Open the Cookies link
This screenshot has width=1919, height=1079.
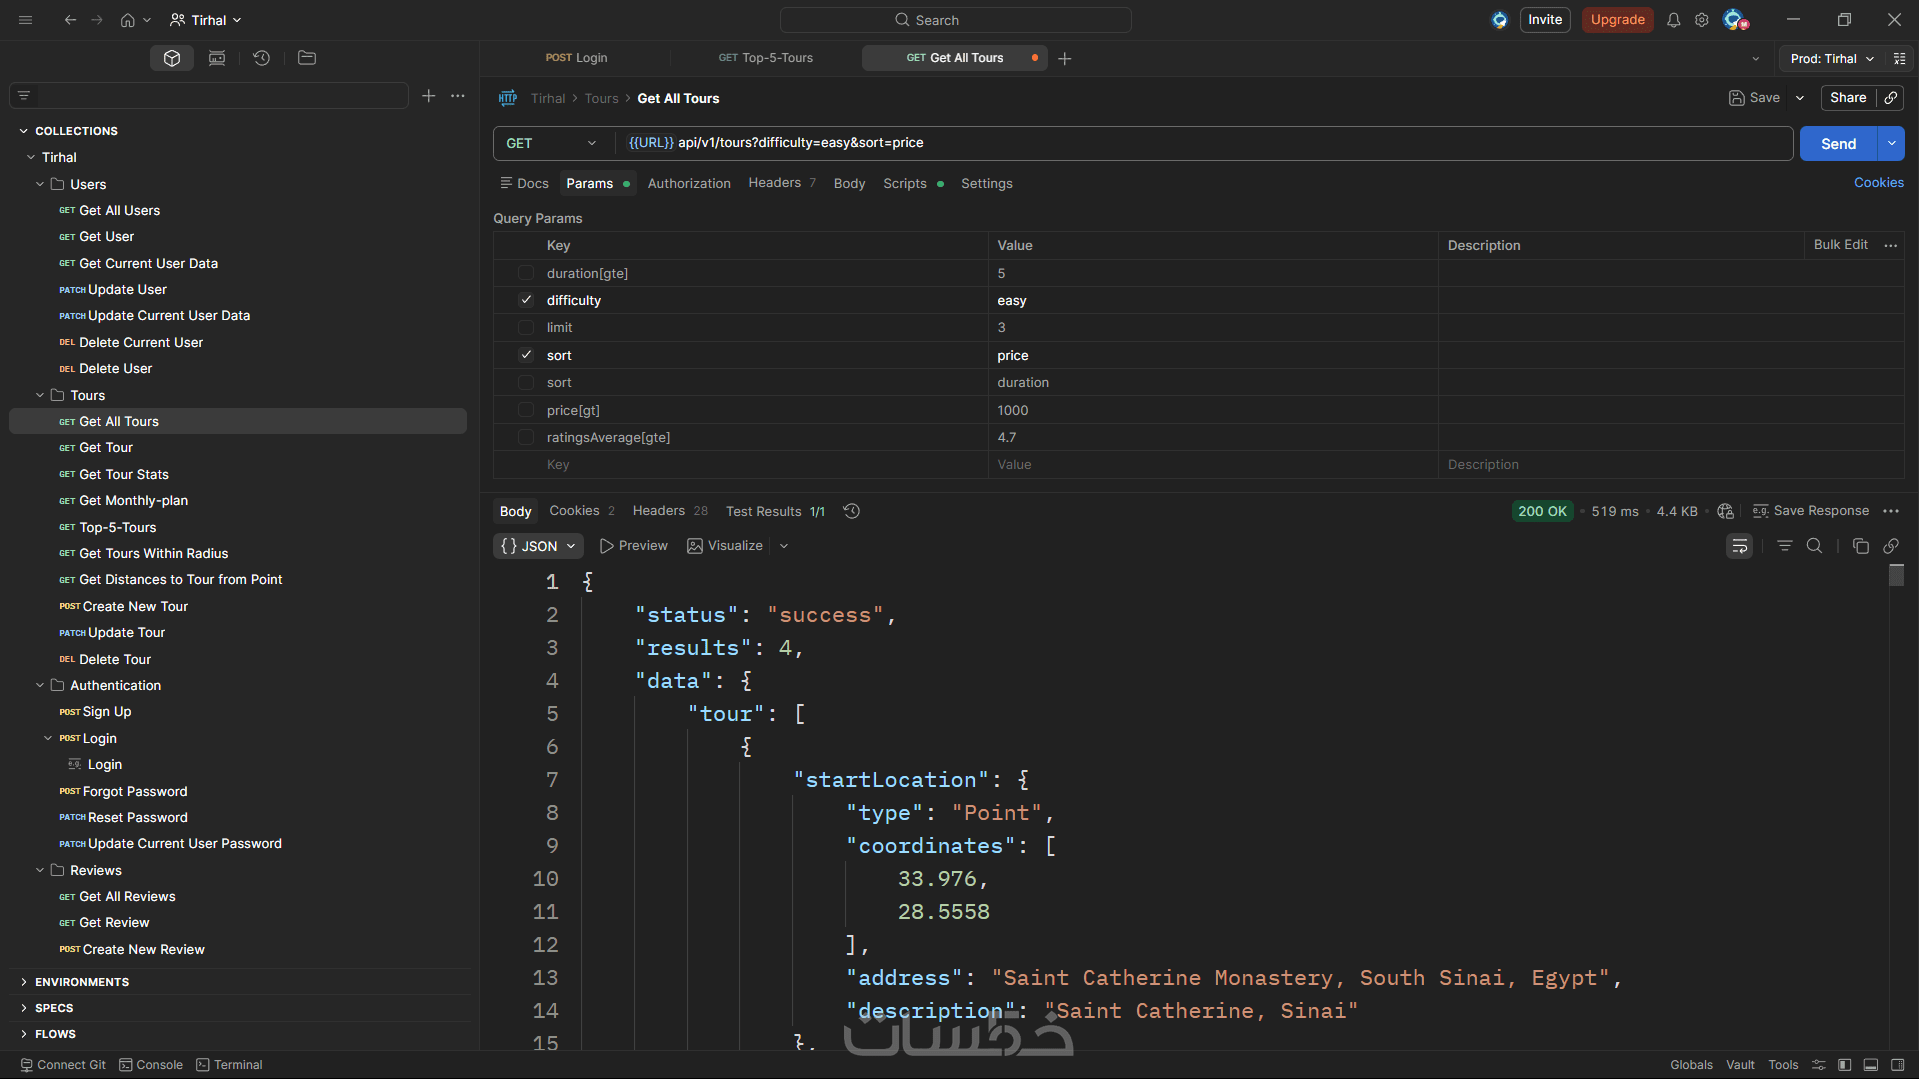1878,183
